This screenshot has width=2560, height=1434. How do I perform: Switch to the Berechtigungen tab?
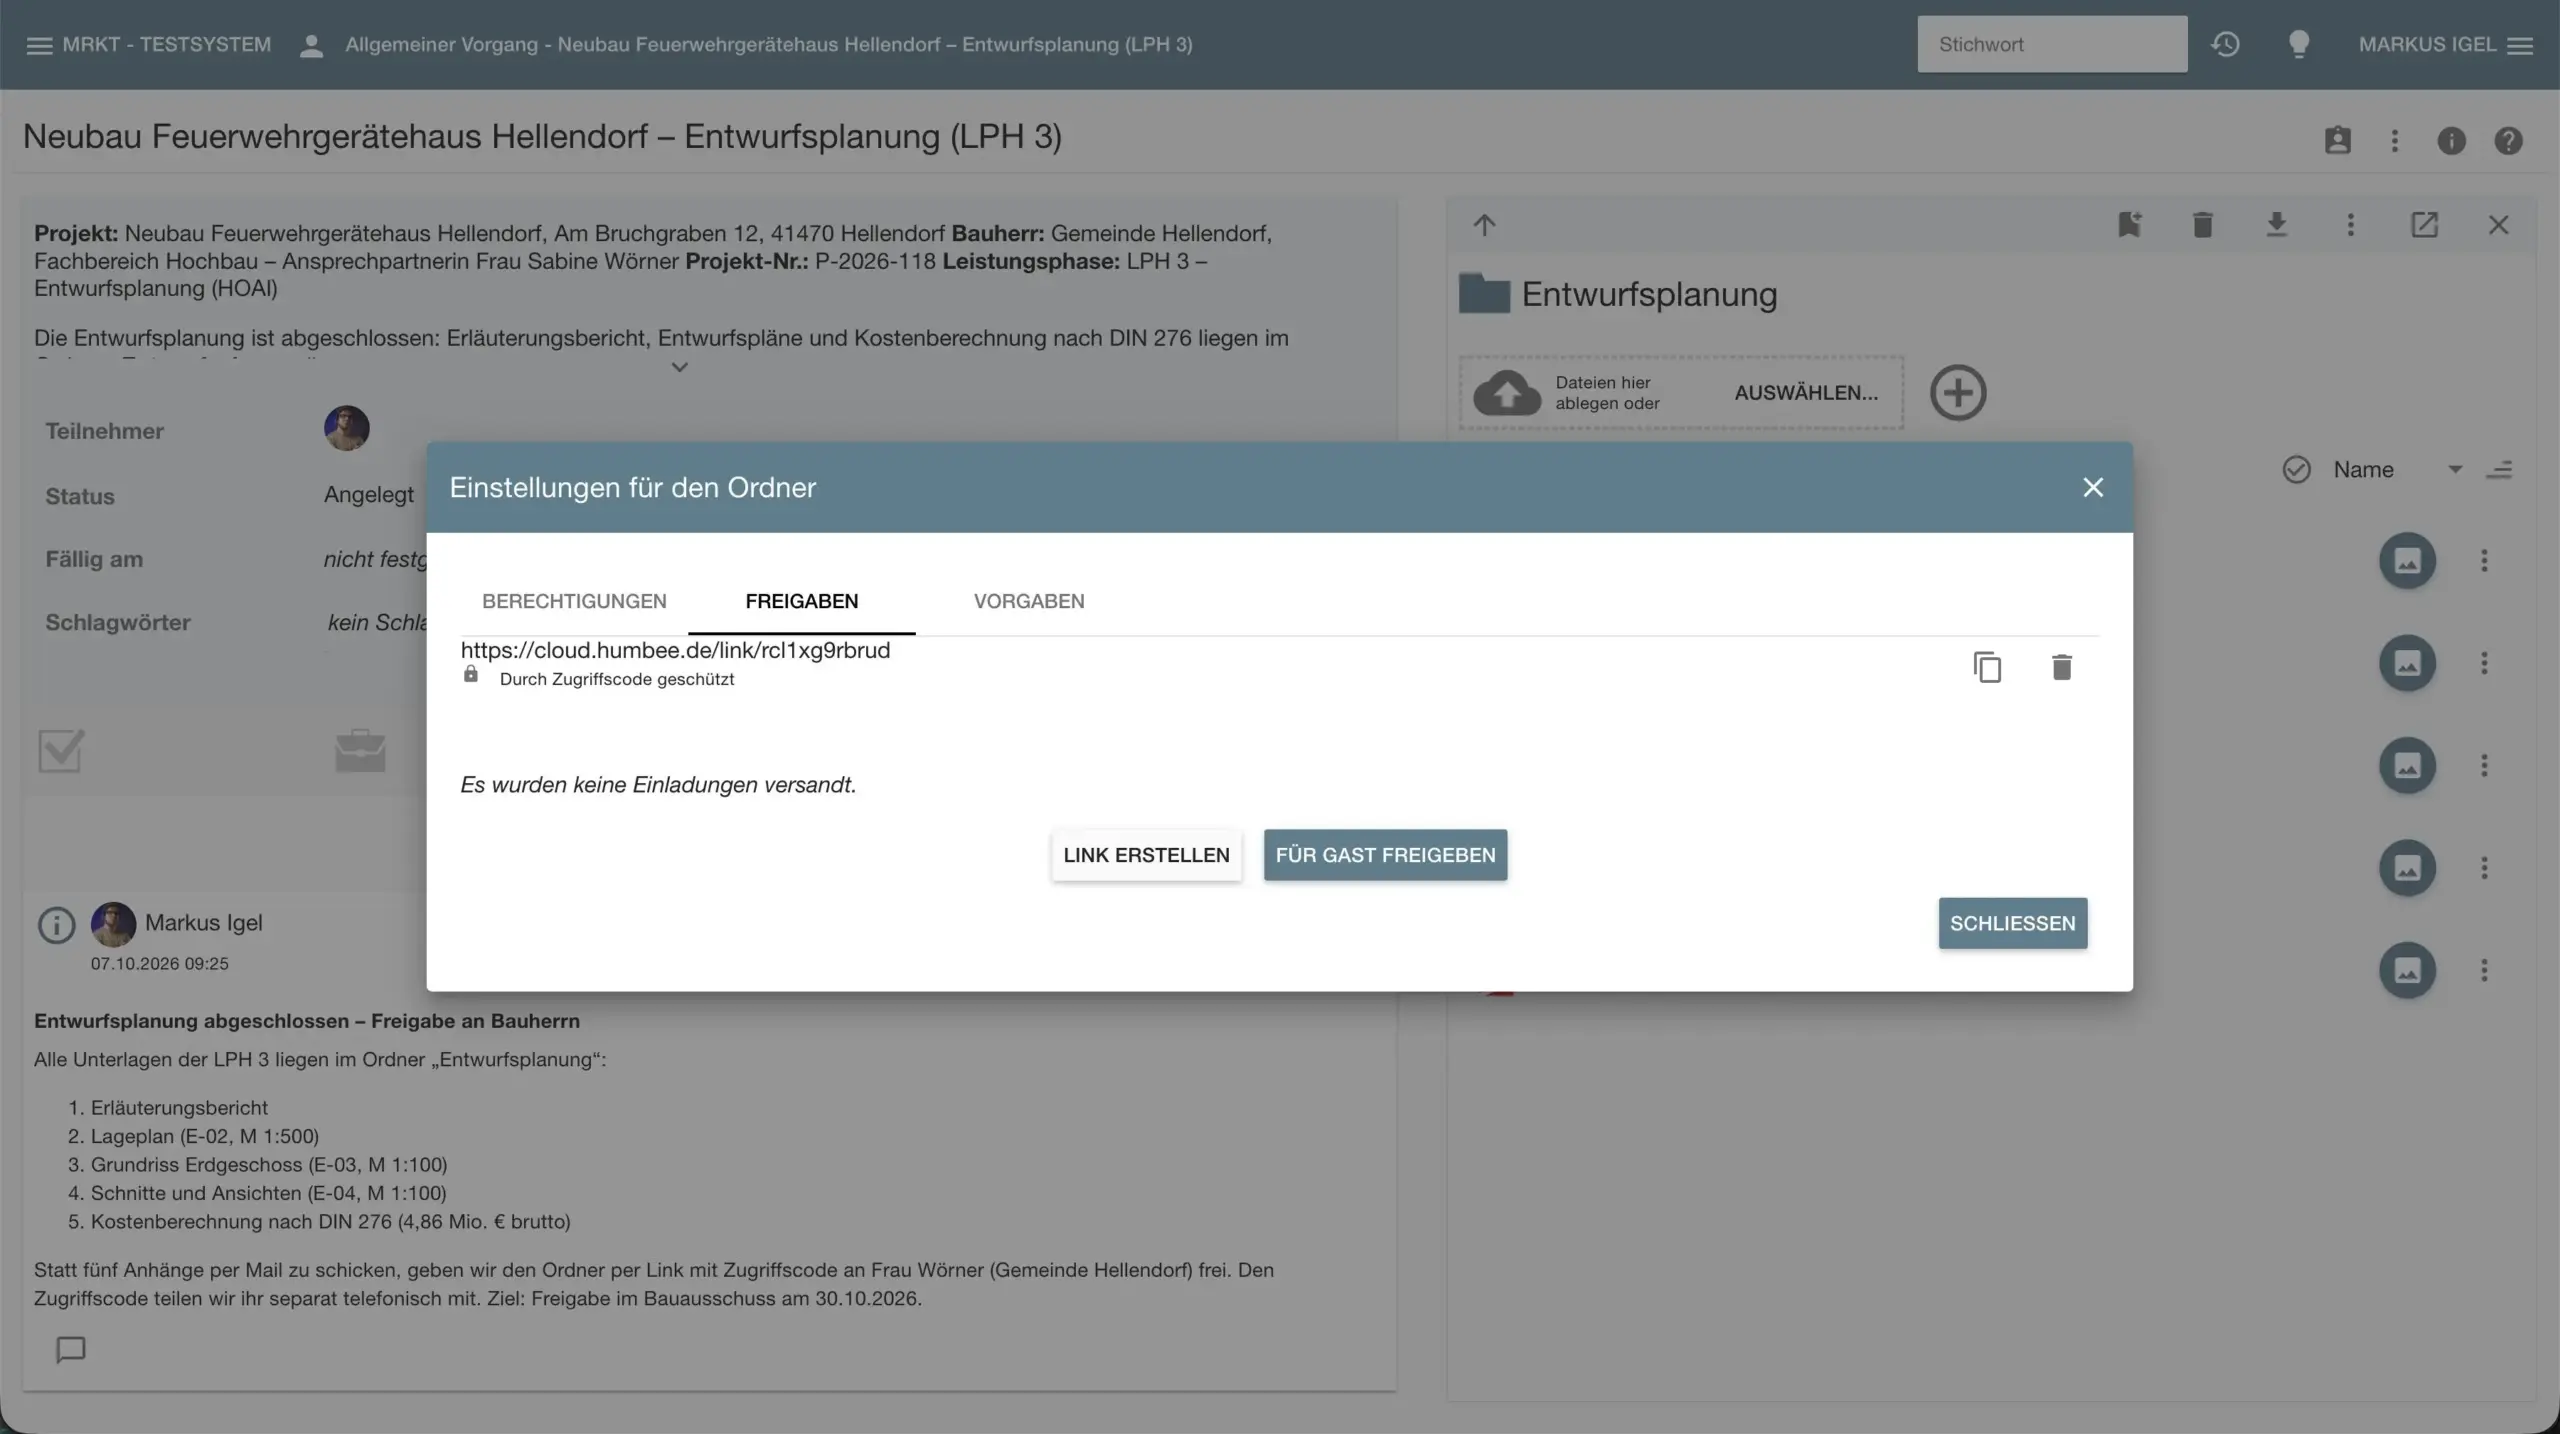(x=574, y=601)
